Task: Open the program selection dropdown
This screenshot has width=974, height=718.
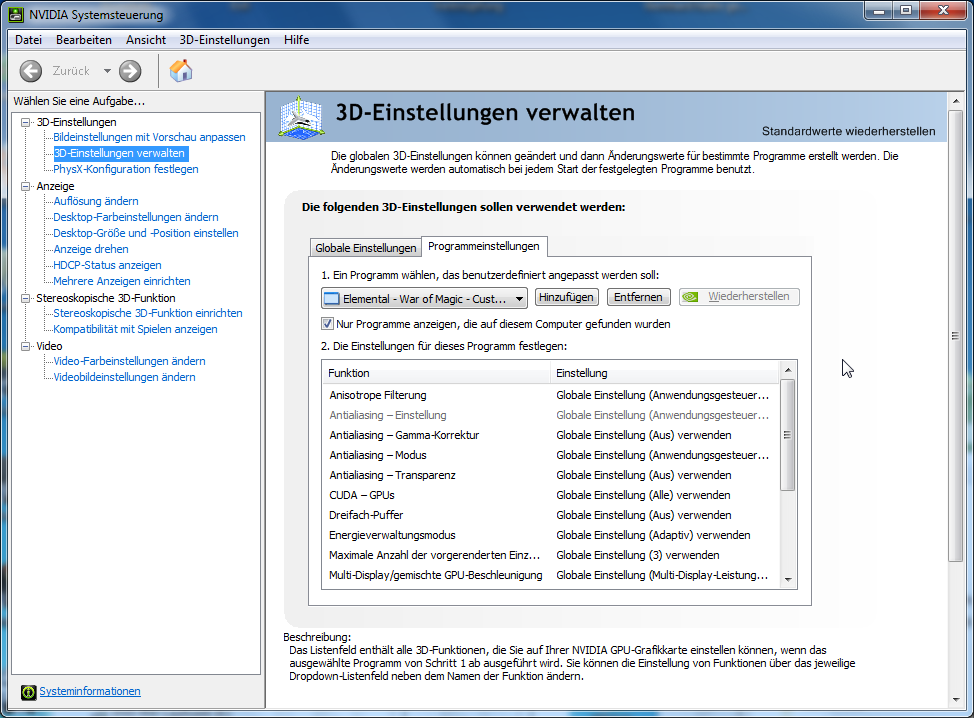Action: (519, 298)
